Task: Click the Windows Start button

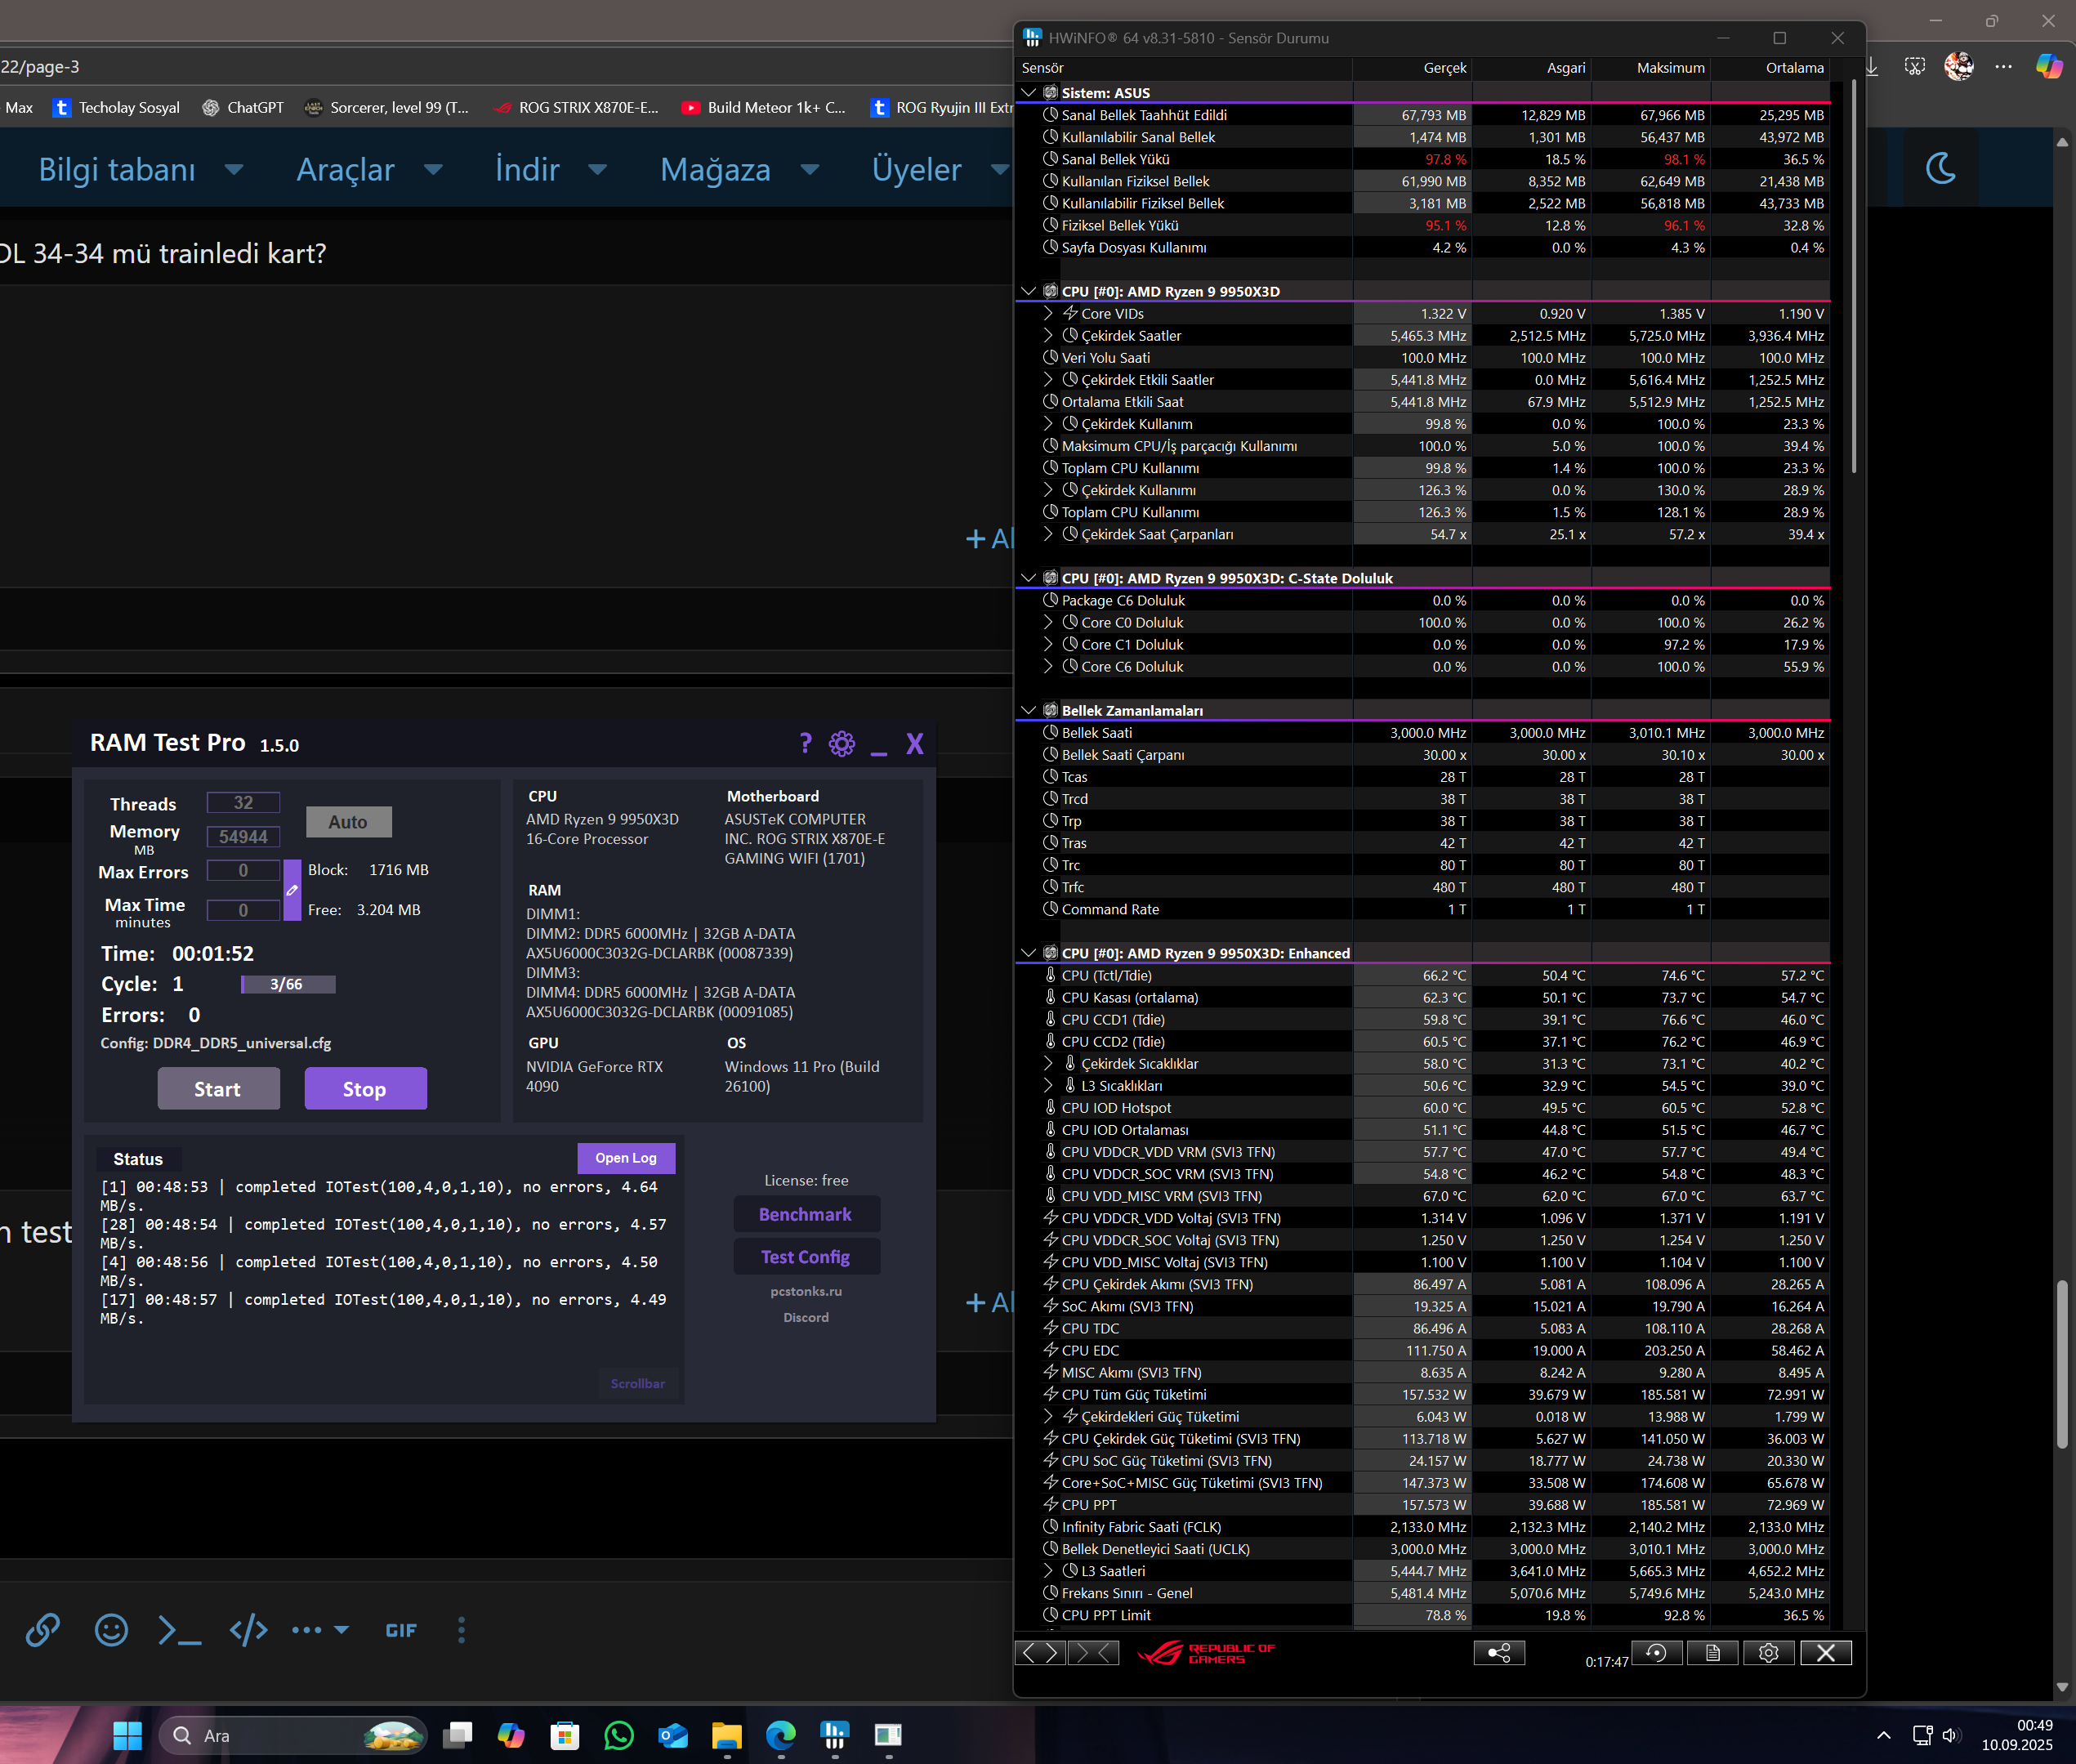Action: 127,1735
